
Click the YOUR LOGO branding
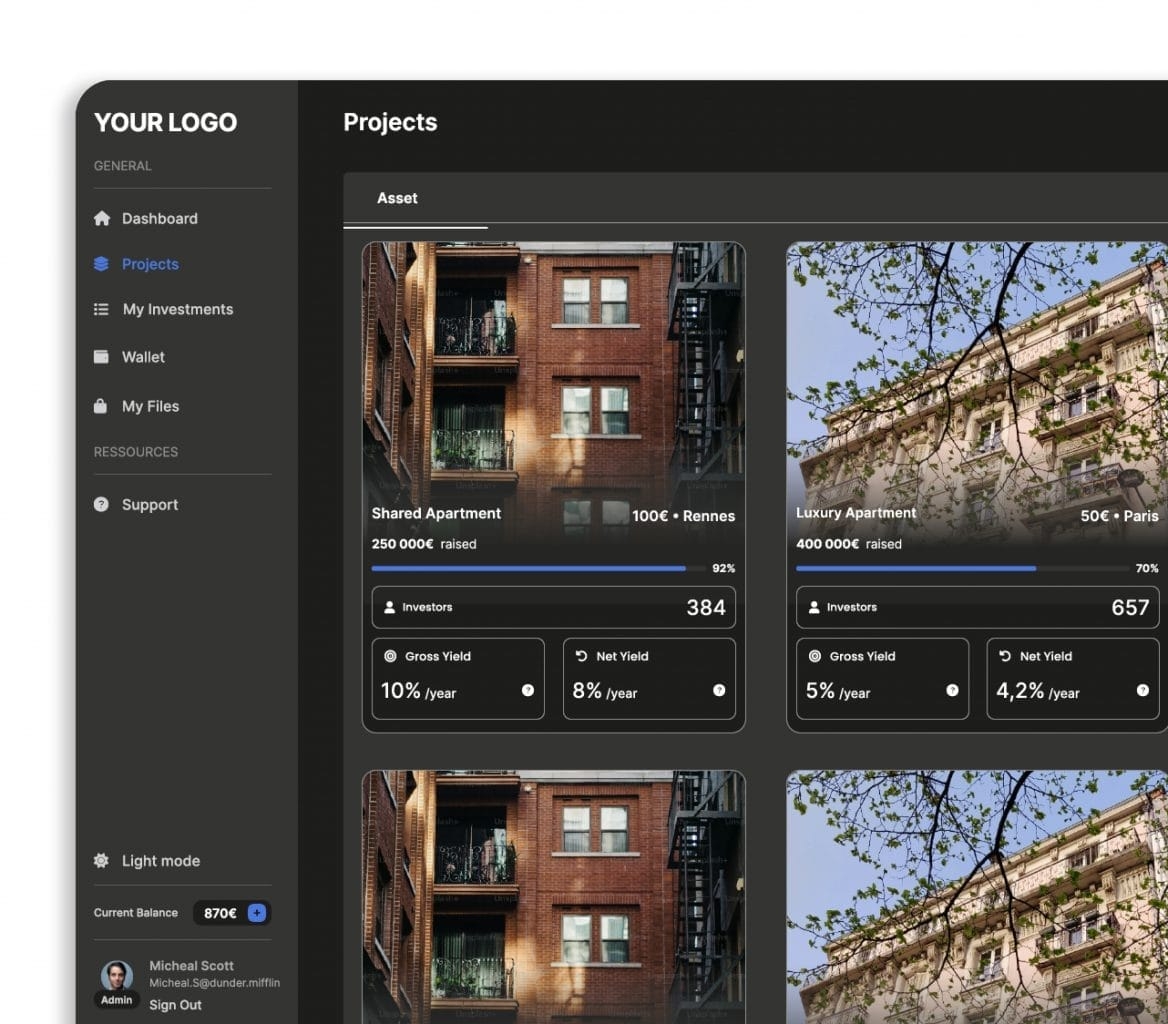[x=165, y=122]
